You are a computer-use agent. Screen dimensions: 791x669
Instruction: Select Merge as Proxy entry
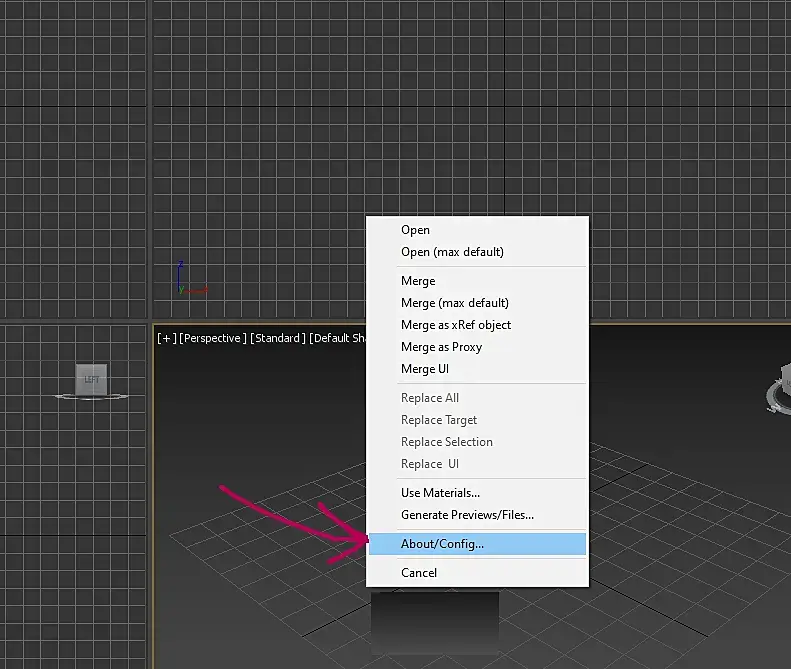[x=477, y=347]
